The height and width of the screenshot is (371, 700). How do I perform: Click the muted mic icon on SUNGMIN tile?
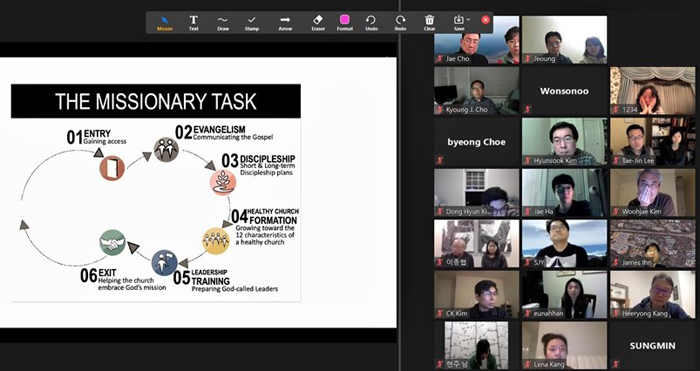click(x=616, y=364)
